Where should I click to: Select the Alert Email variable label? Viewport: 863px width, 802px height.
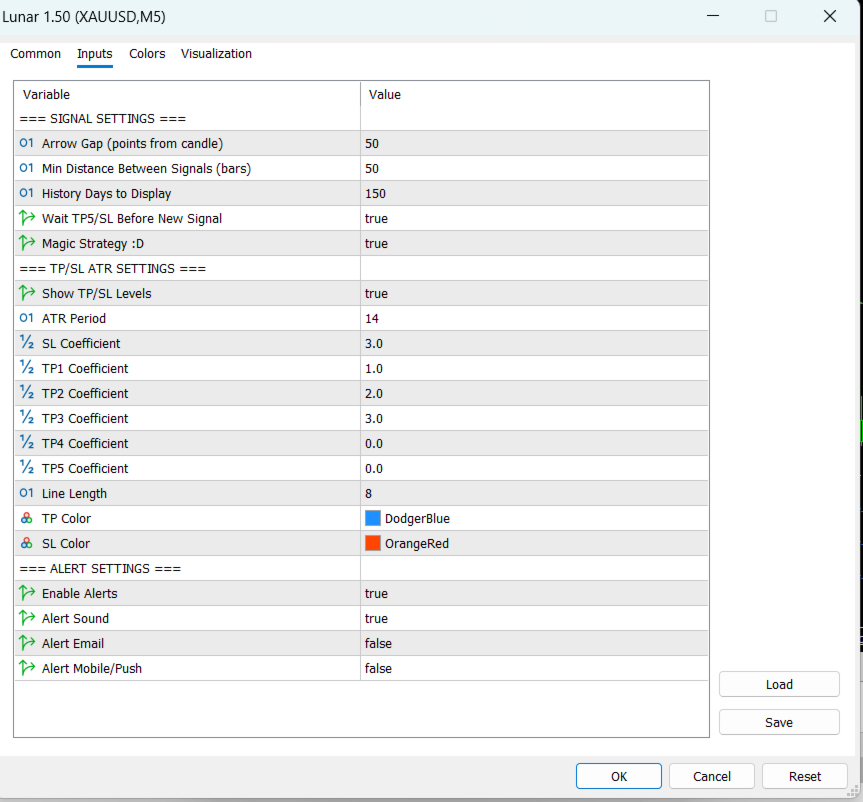click(x=73, y=643)
